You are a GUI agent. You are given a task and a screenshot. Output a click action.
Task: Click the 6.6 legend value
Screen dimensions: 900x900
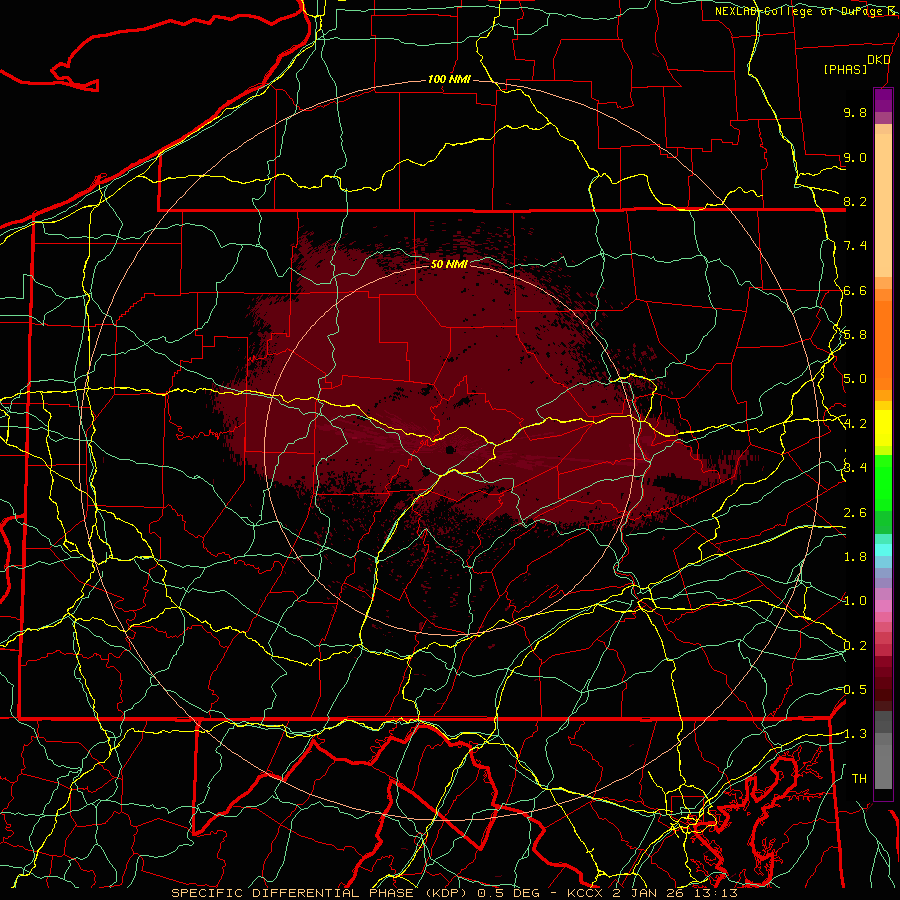(855, 290)
